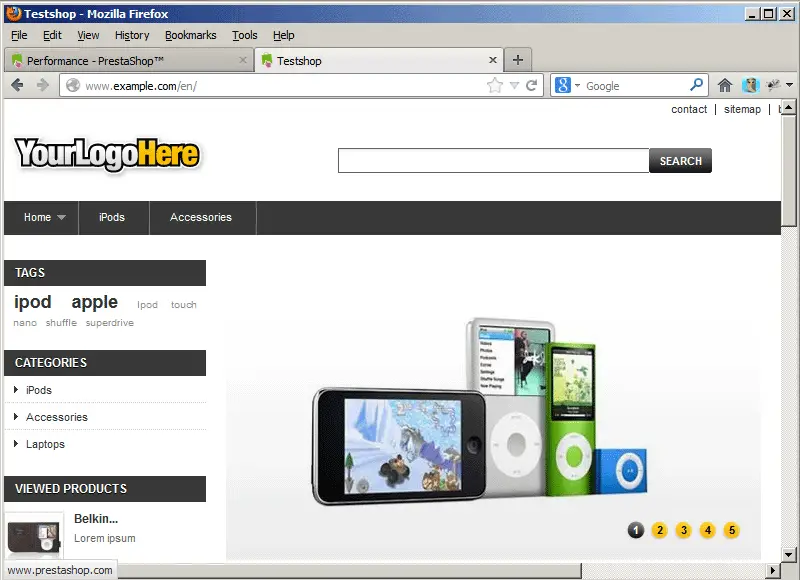
Task: Click the search magnifier icon
Action: click(696, 85)
